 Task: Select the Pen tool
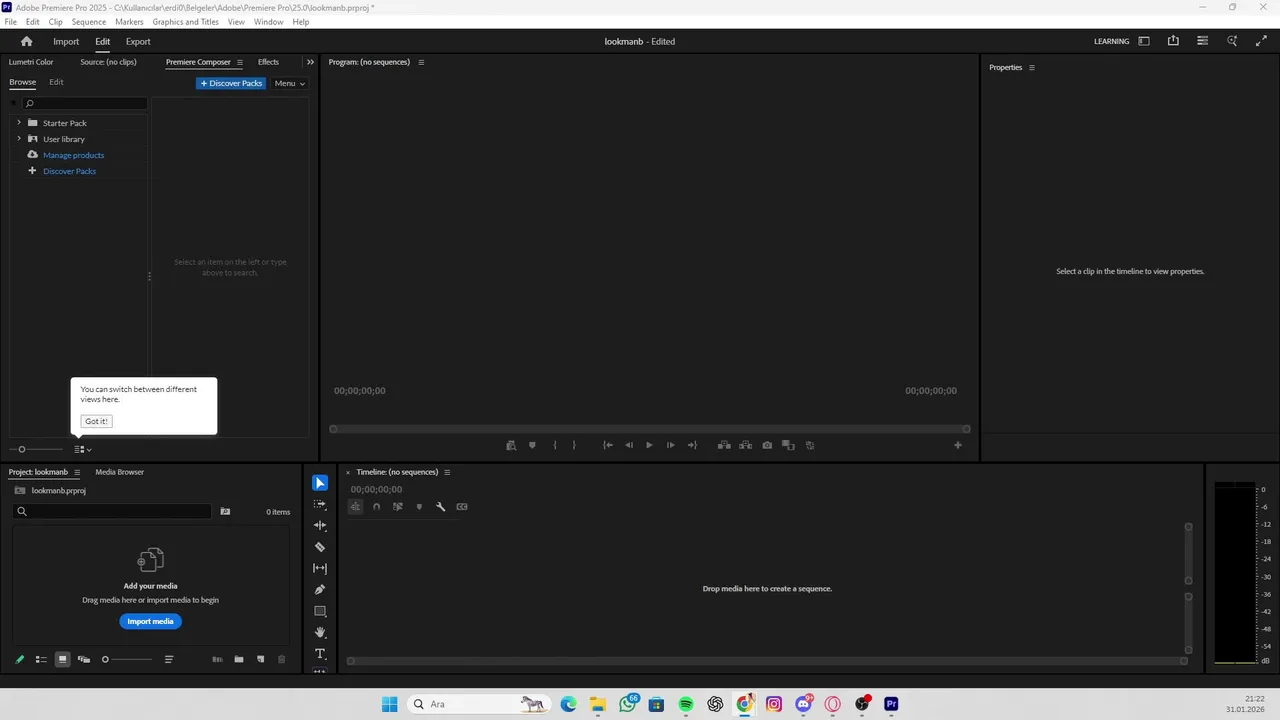320,590
